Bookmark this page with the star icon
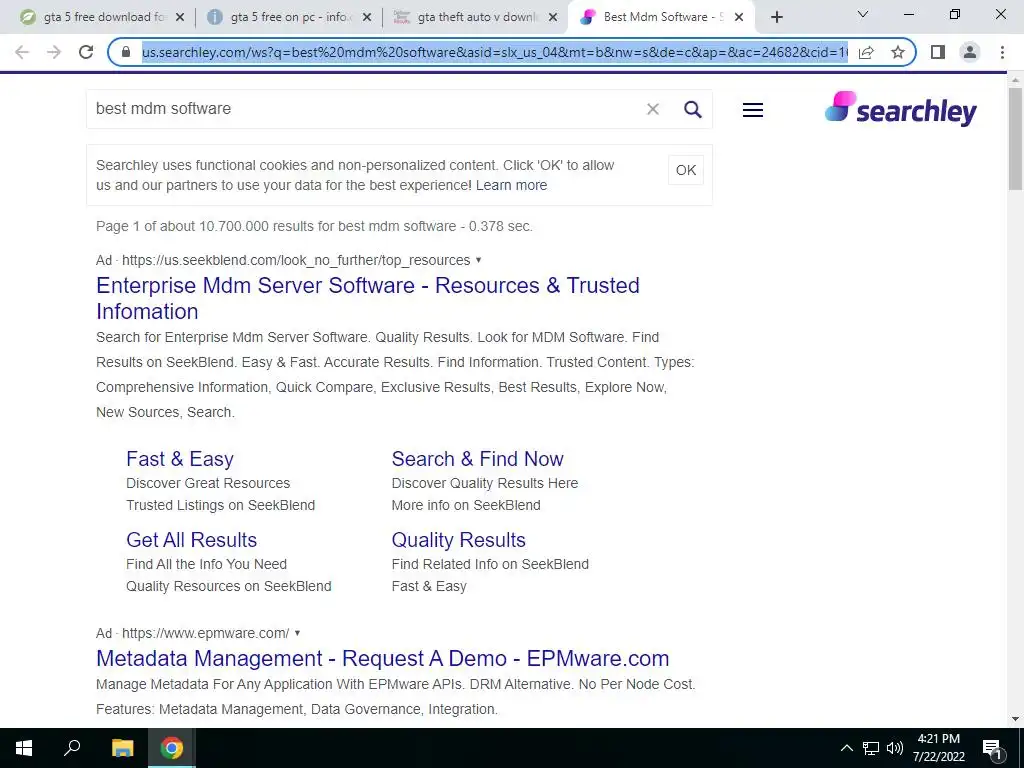1024x768 pixels. click(898, 52)
